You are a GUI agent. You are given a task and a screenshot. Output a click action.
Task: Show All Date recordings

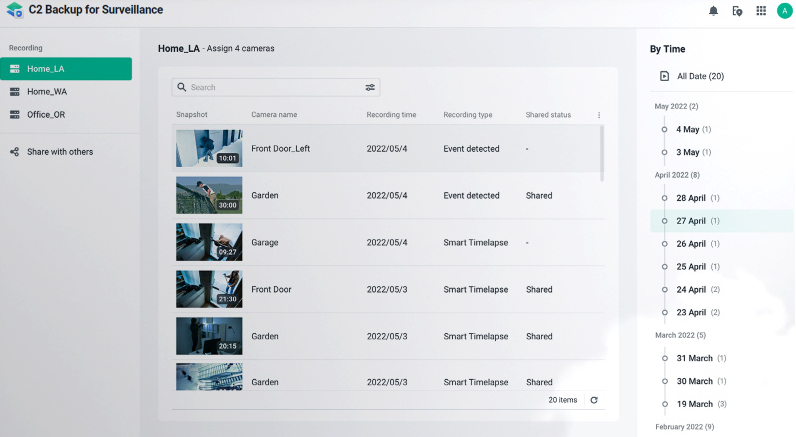[x=700, y=76]
